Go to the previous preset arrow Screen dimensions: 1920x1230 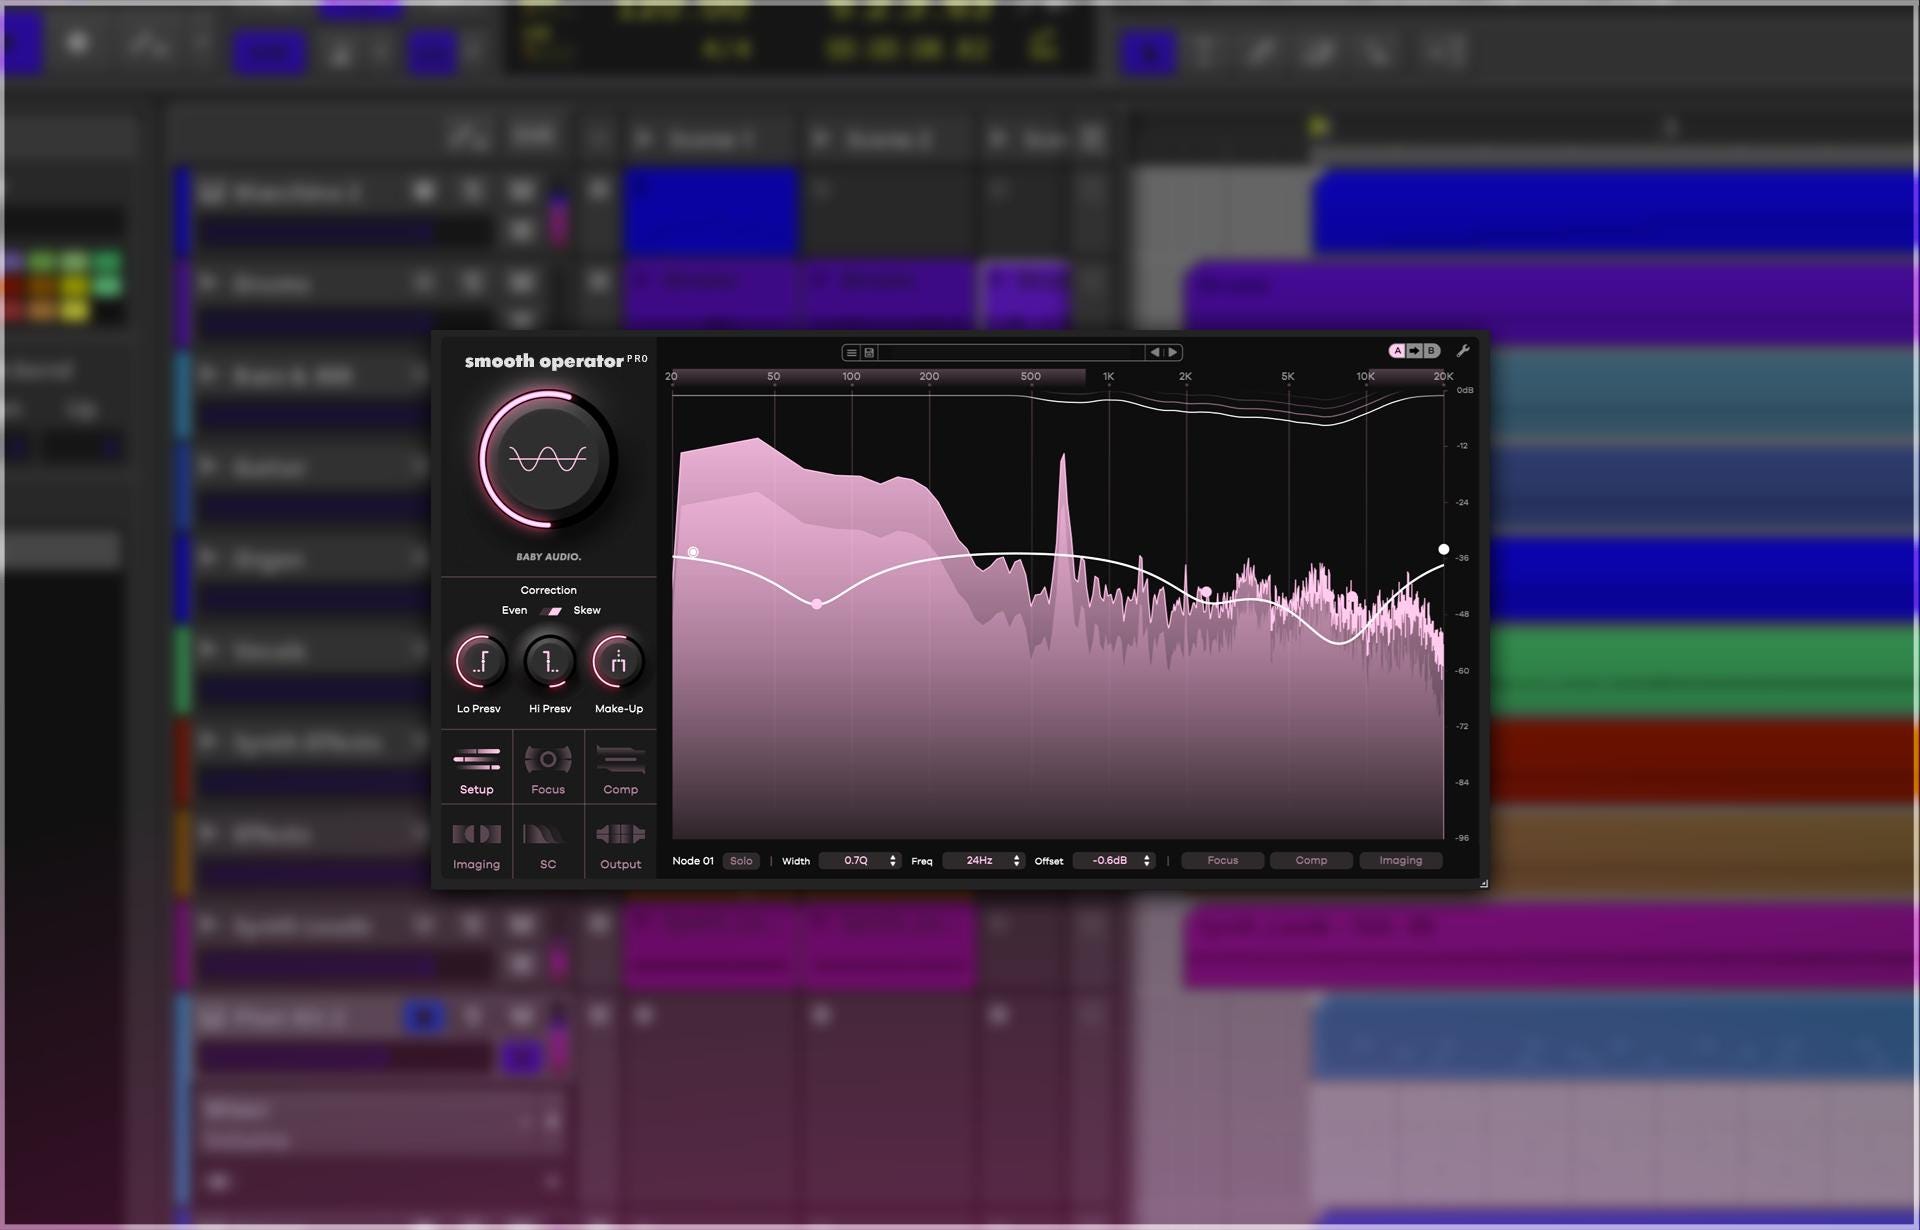(1155, 352)
